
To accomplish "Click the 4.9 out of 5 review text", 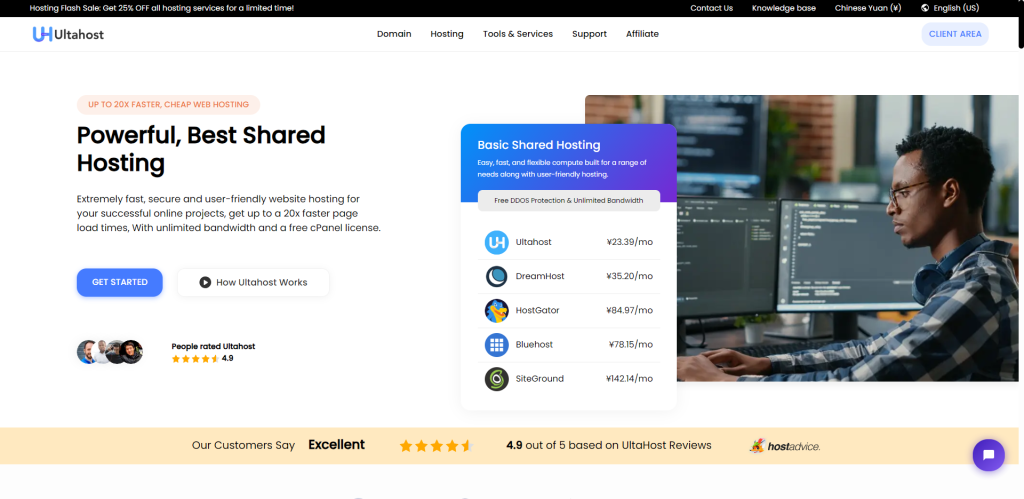I will pos(609,445).
